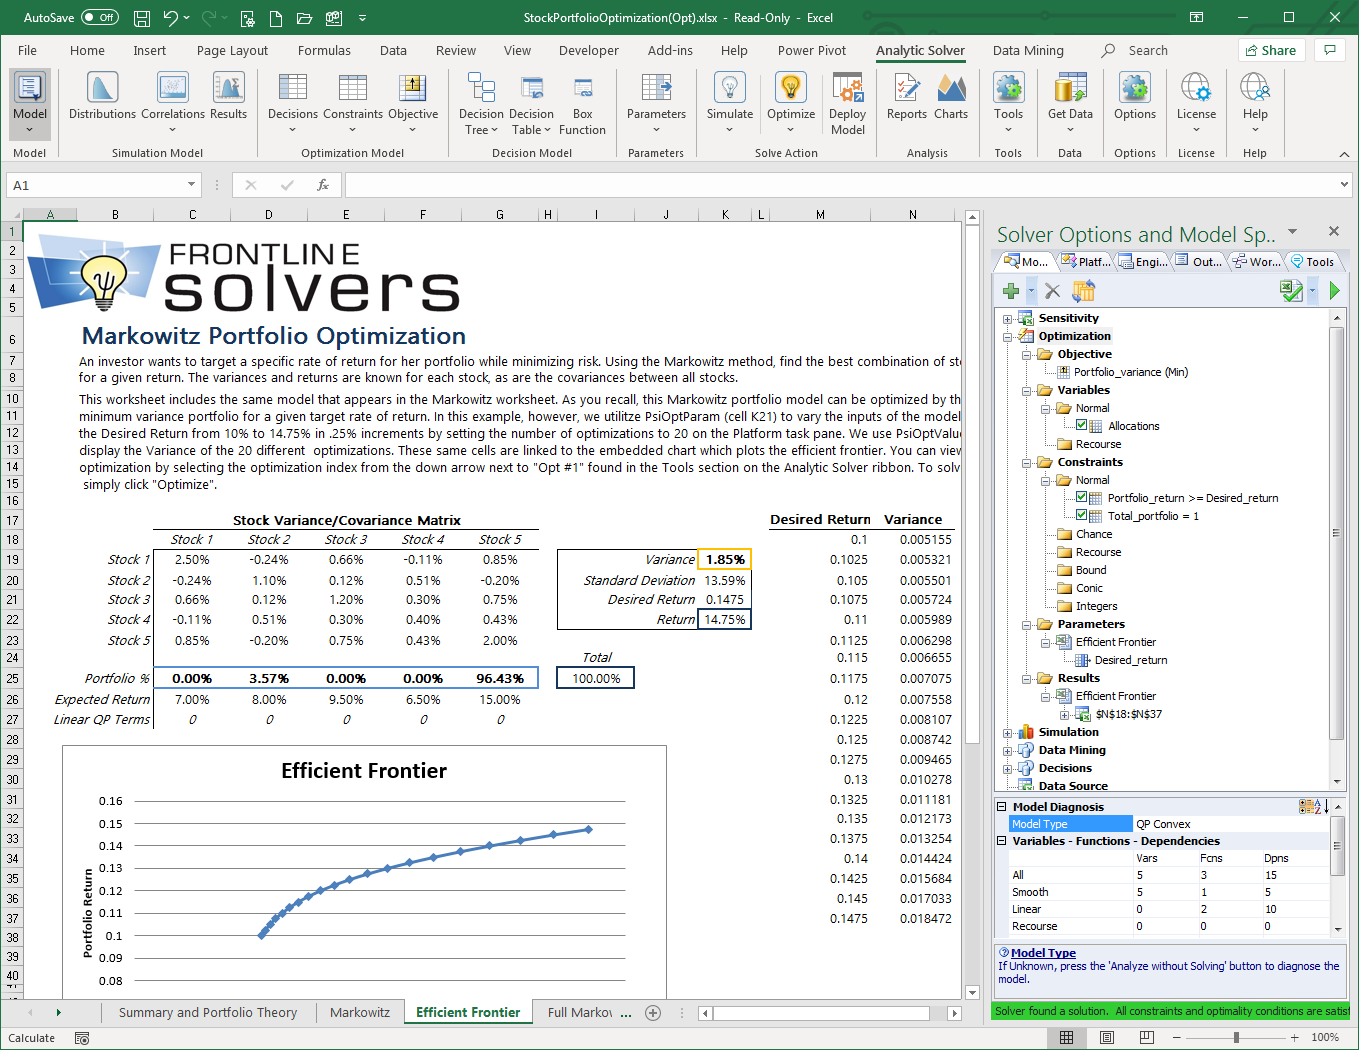
Task: Open the Markowitz worksheet tab
Action: coord(360,1012)
